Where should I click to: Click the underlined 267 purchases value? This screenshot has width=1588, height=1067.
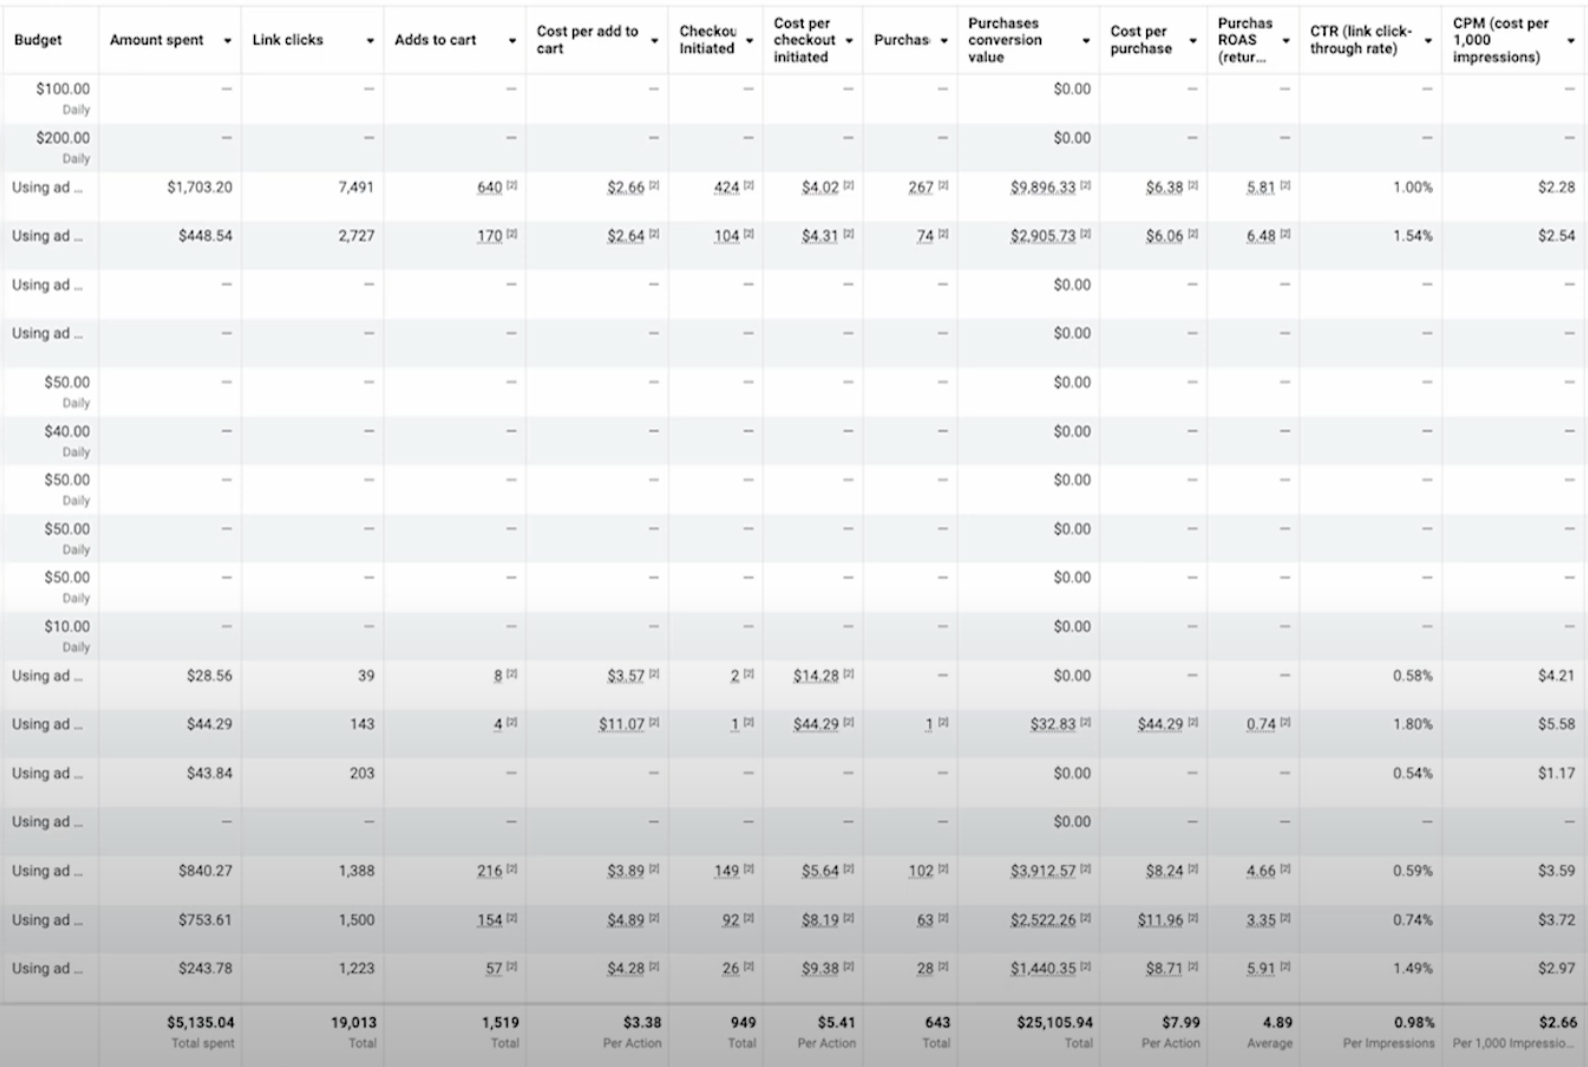point(920,187)
